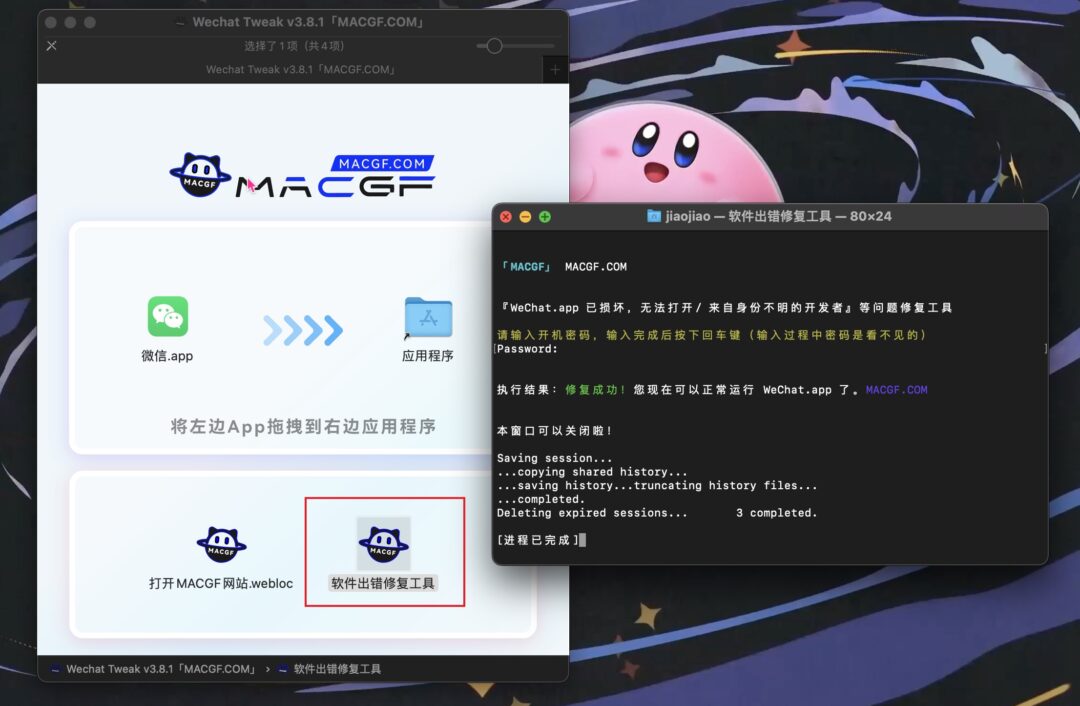Viewport: 1080px width, 706px height.
Task: Click the MACGF cat mascot logo
Action: [x=201, y=173]
